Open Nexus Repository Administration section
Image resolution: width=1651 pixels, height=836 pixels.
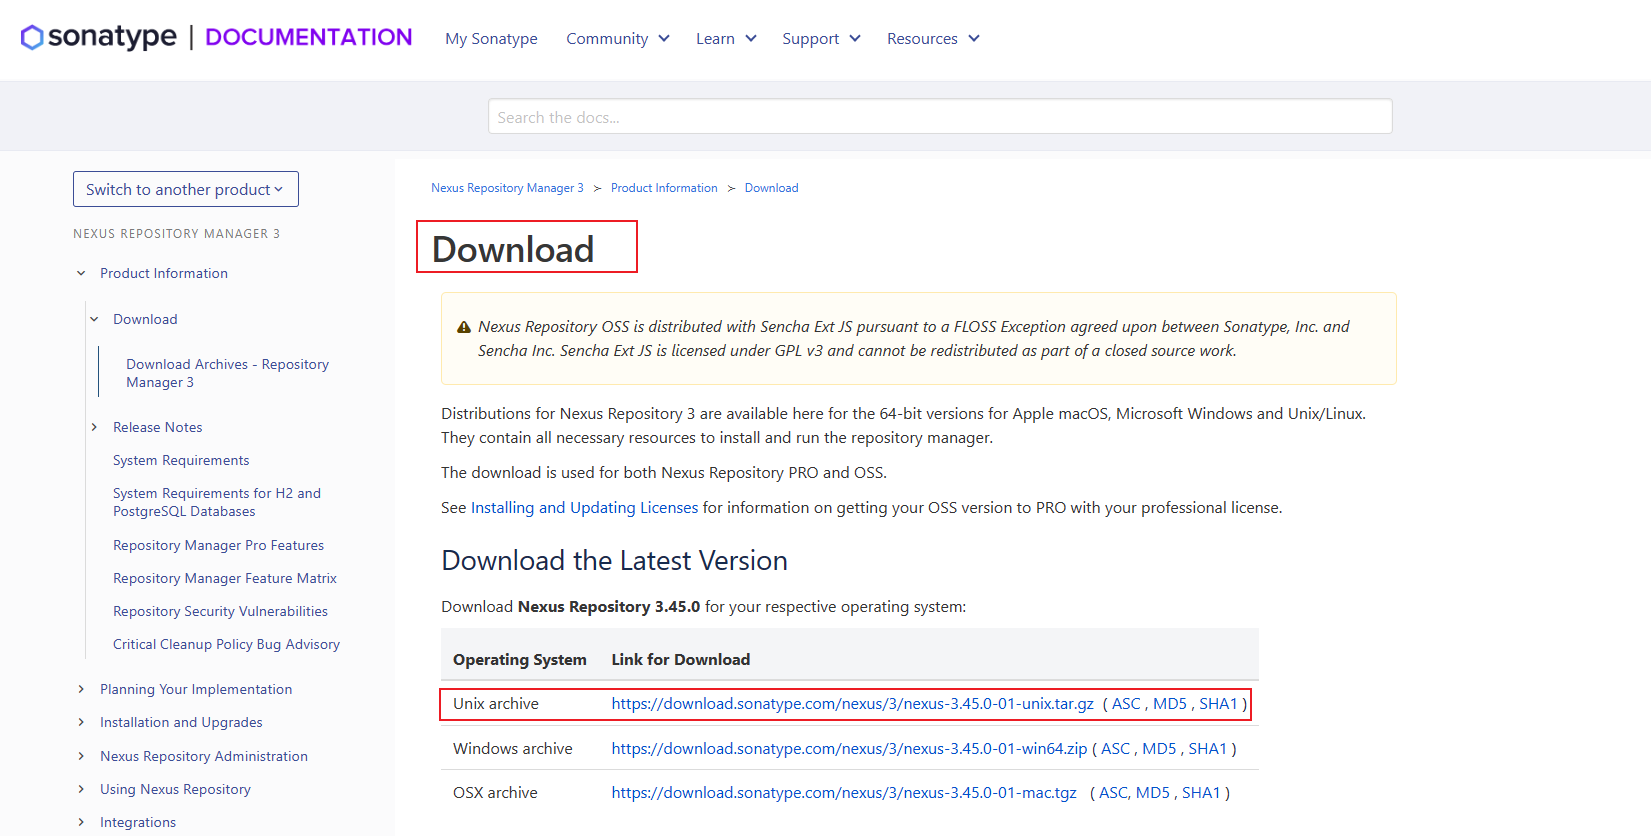click(x=204, y=756)
